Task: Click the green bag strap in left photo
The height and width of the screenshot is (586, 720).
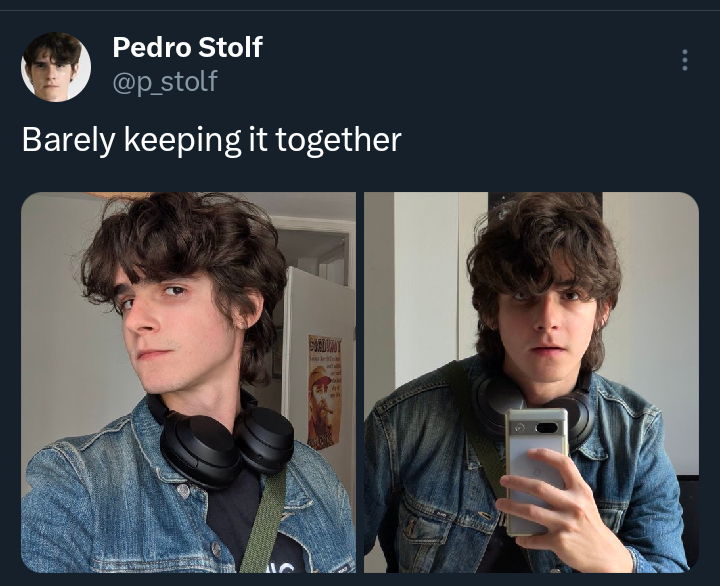Action: tap(262, 524)
